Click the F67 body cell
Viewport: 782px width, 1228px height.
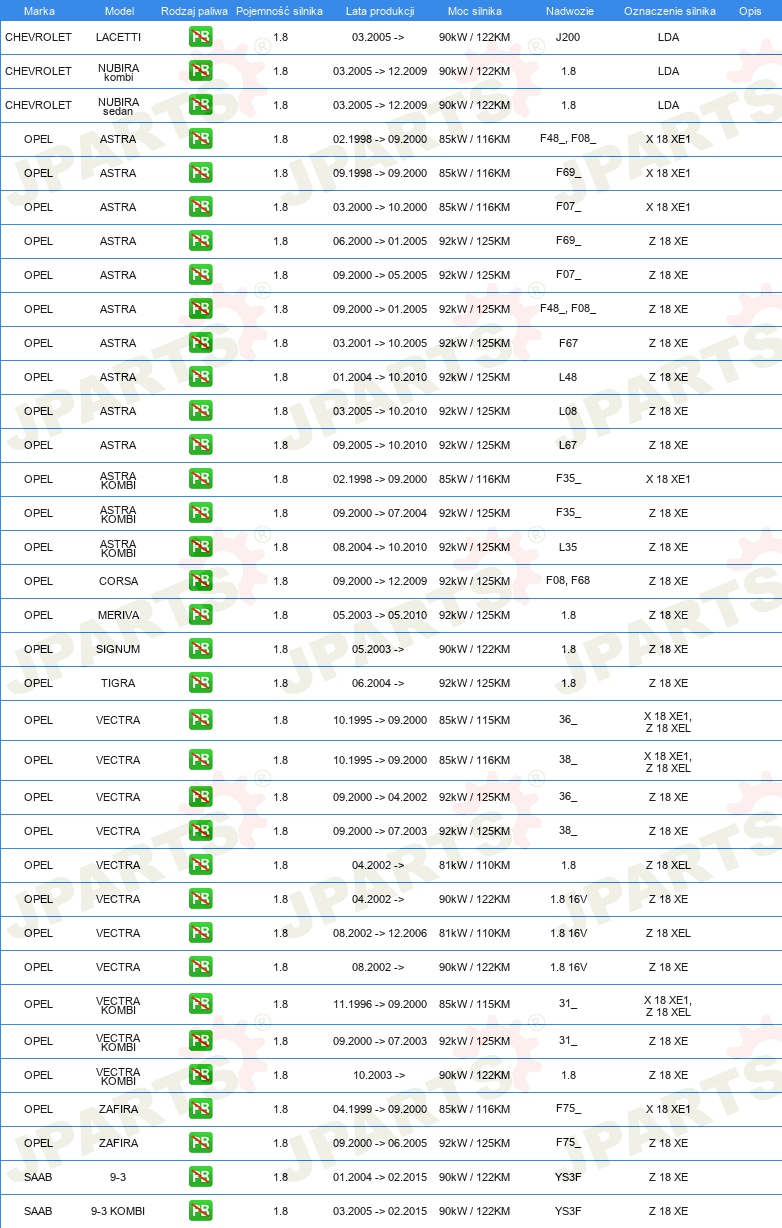(x=568, y=343)
